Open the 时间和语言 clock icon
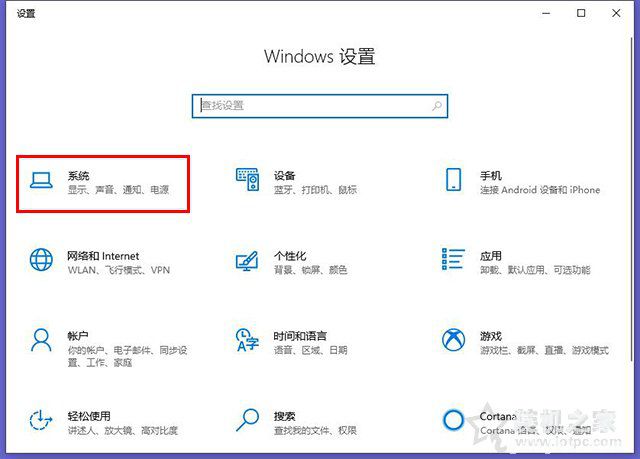Viewport: 640px width, 459px height. 247,340
